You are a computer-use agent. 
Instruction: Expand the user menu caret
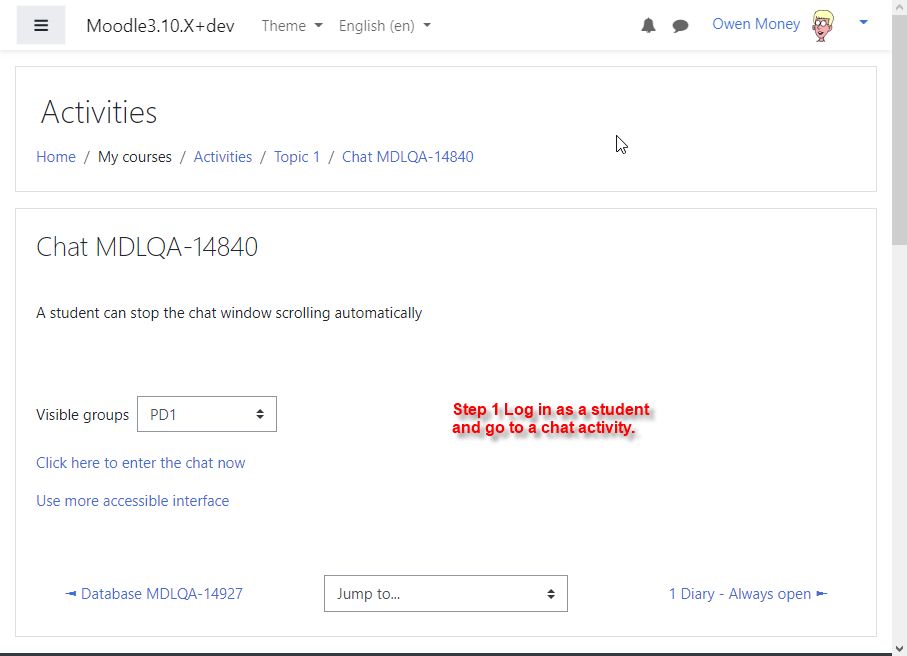click(864, 22)
